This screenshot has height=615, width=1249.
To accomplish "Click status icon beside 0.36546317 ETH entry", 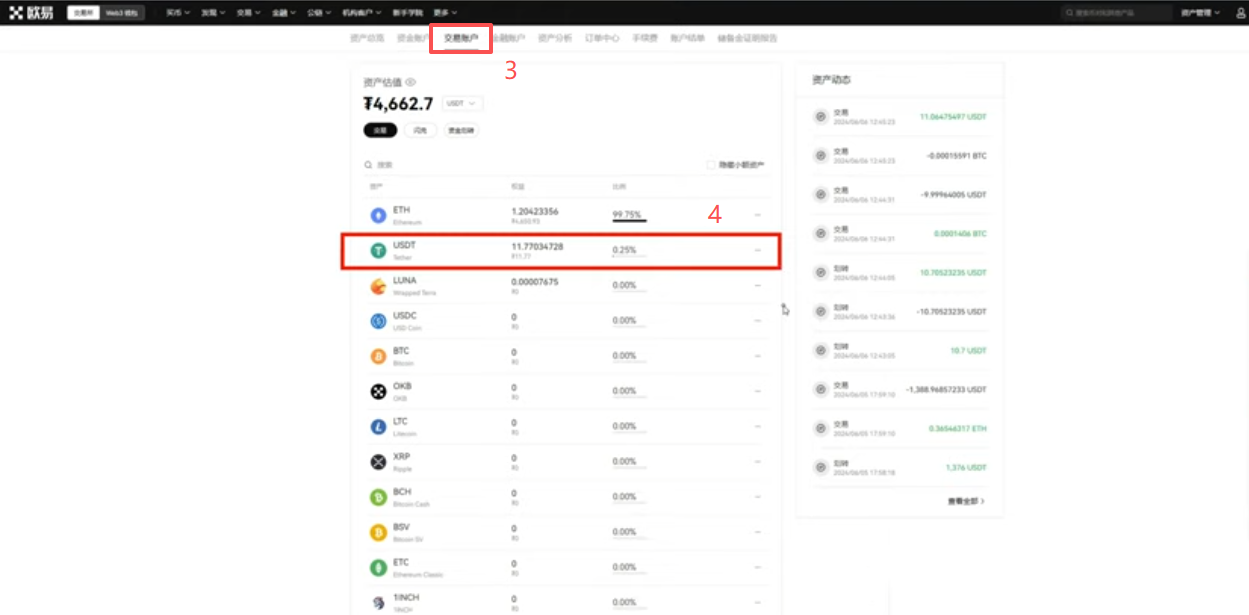I will click(821, 428).
